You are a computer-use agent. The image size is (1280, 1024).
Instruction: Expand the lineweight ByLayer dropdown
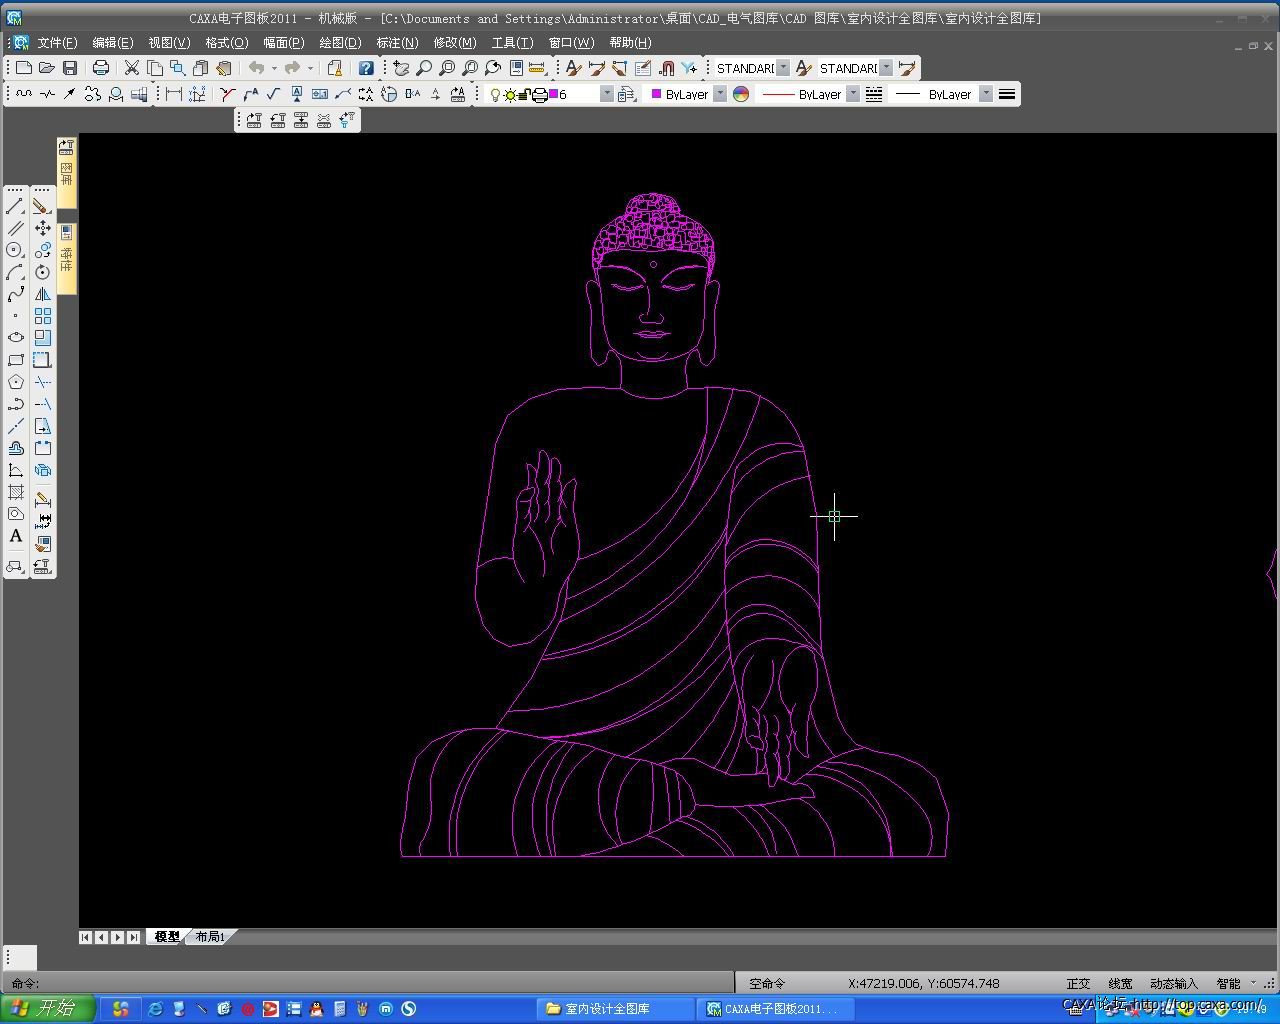coord(985,94)
